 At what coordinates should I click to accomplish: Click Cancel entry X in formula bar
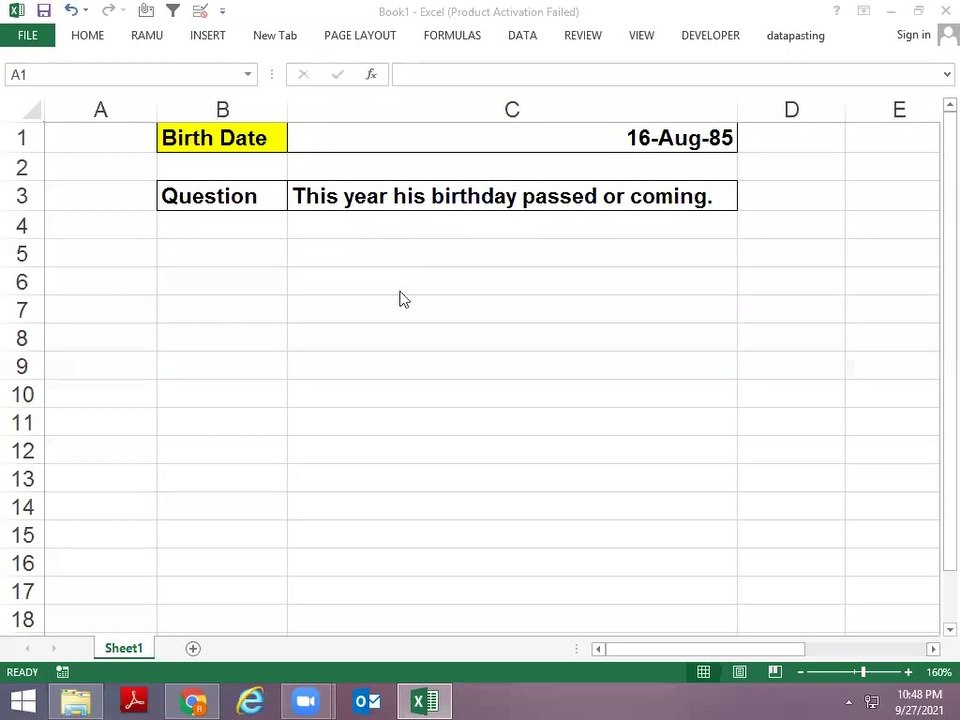[303, 75]
